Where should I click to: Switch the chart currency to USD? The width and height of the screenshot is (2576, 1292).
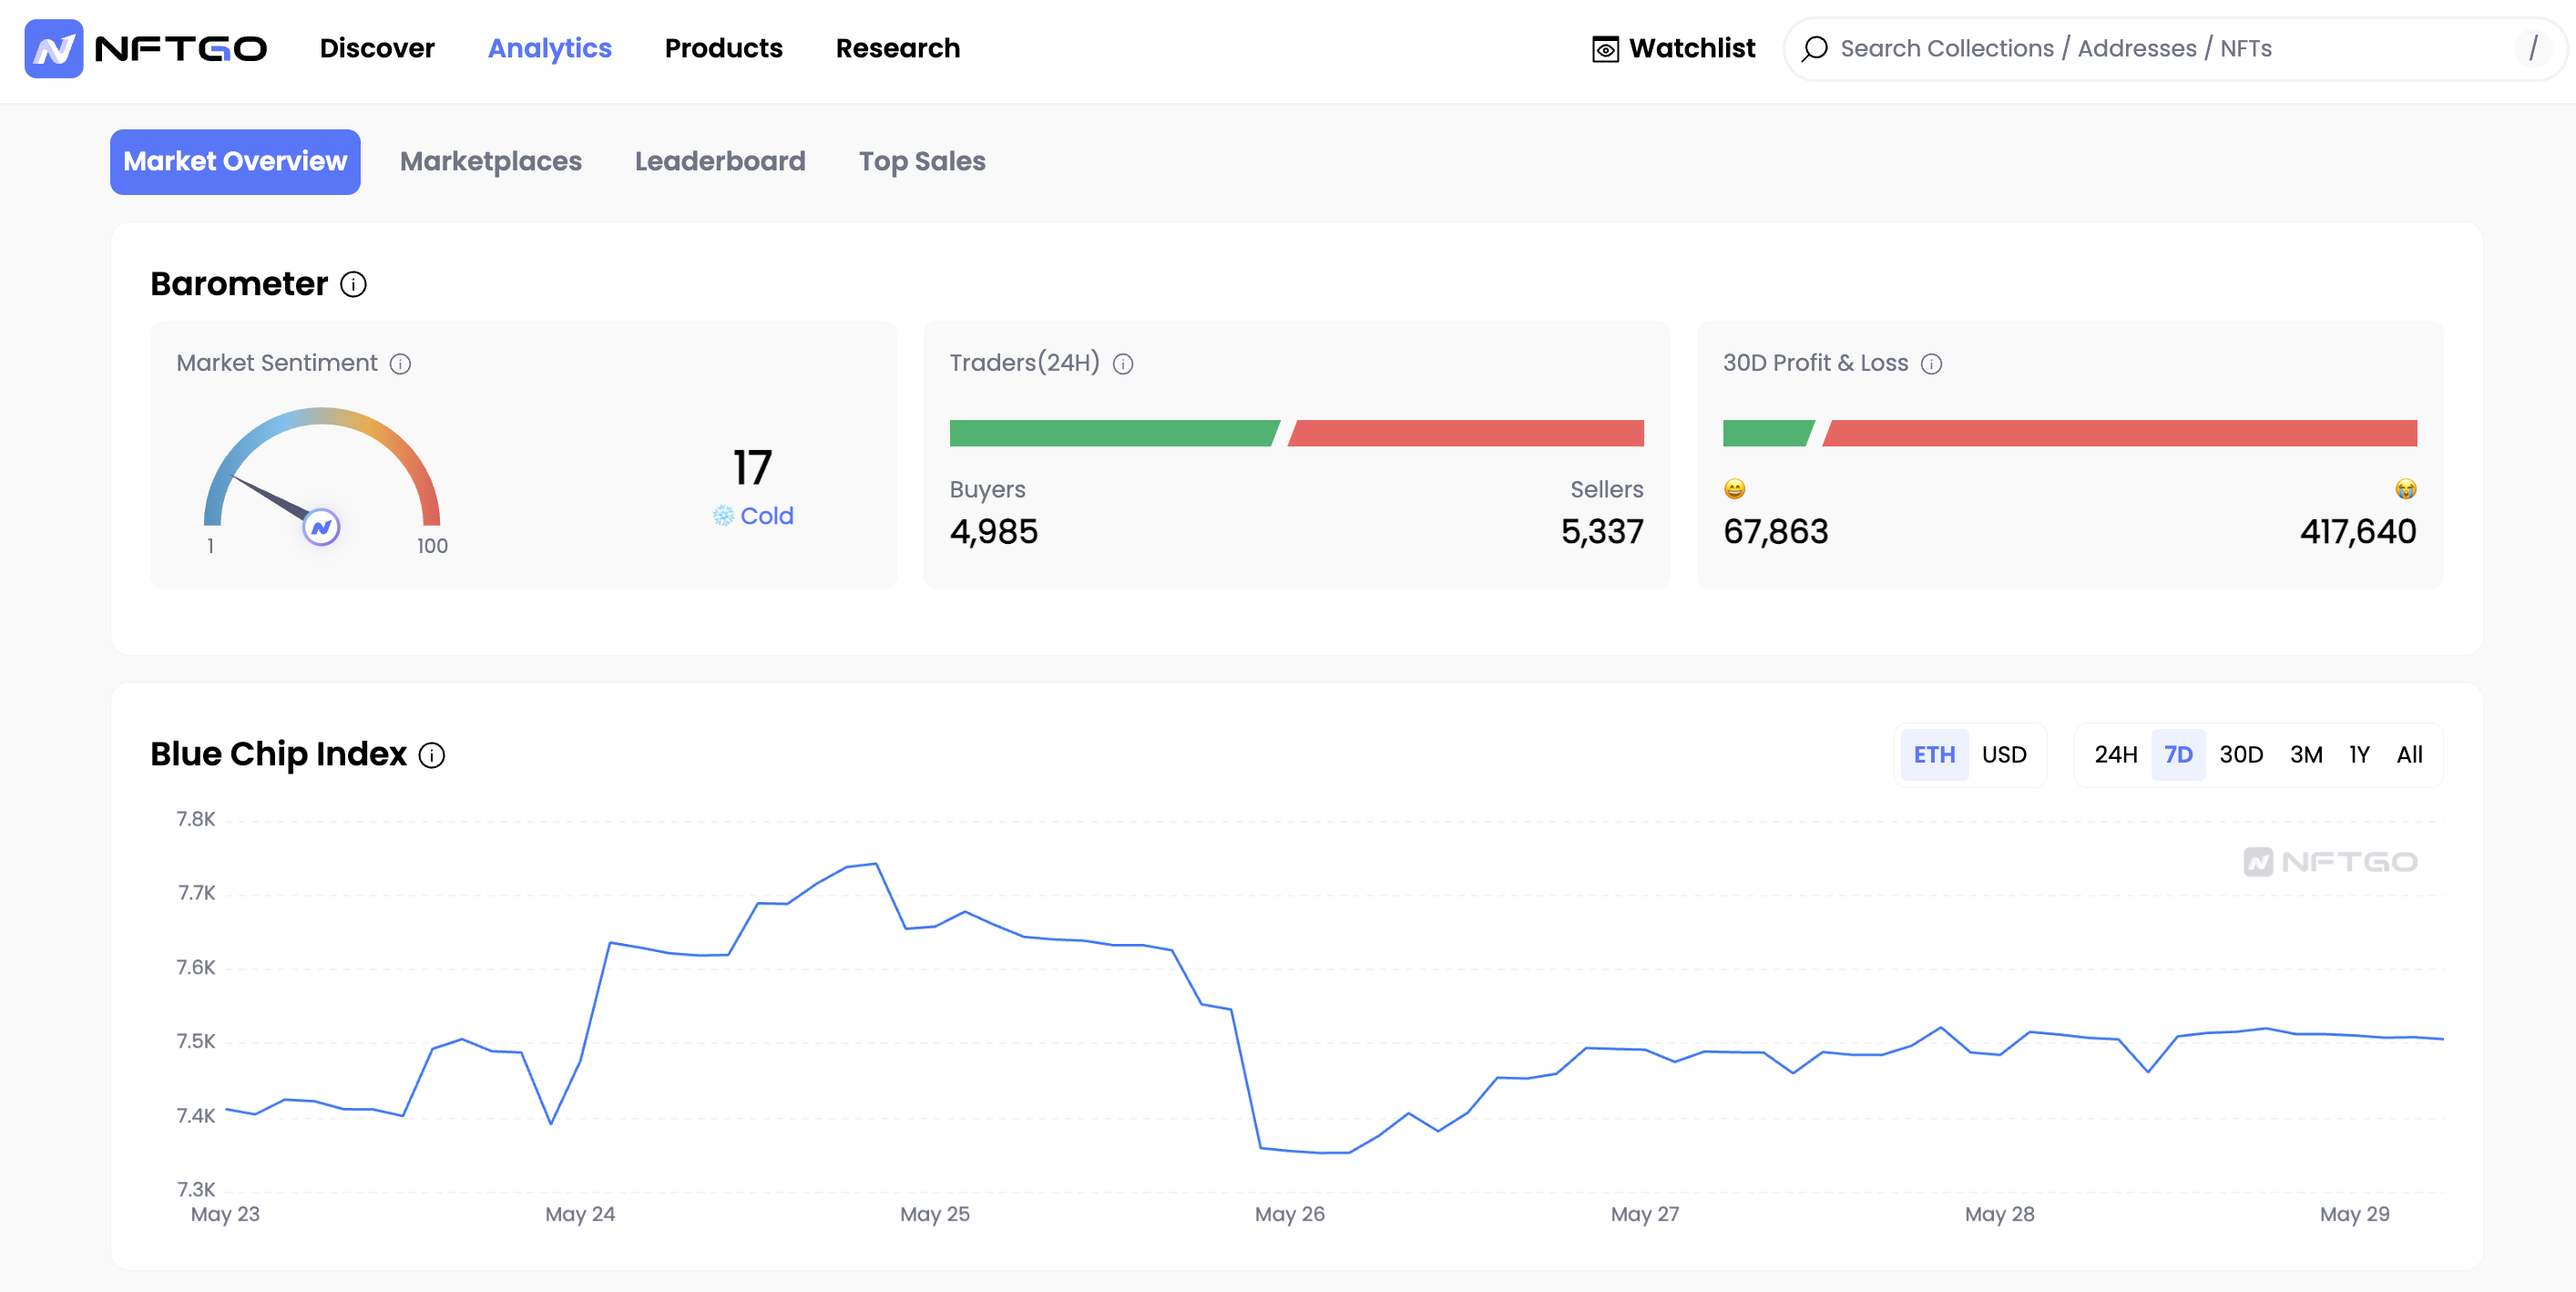click(2004, 755)
